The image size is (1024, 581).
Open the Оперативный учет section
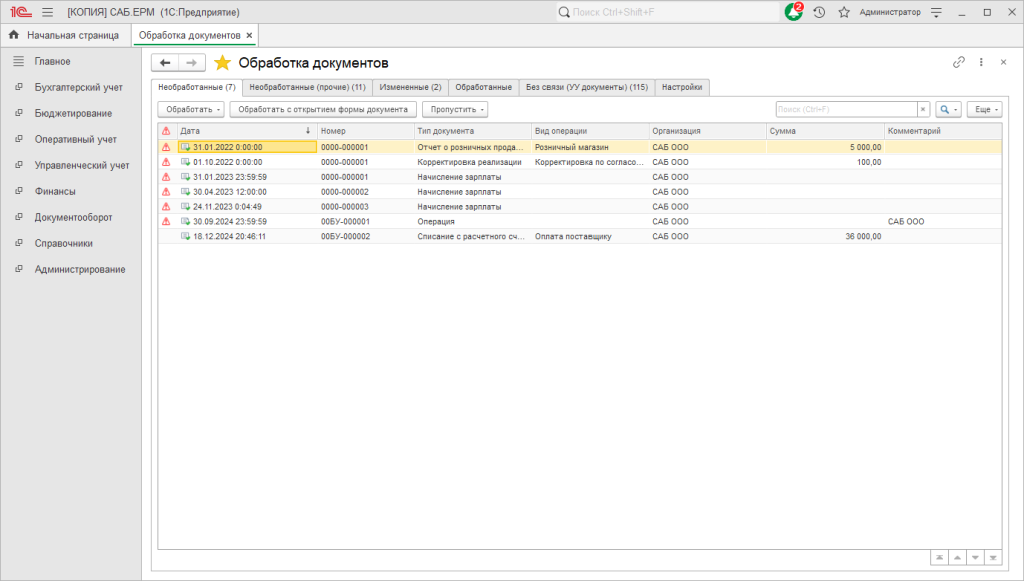tap(76, 140)
